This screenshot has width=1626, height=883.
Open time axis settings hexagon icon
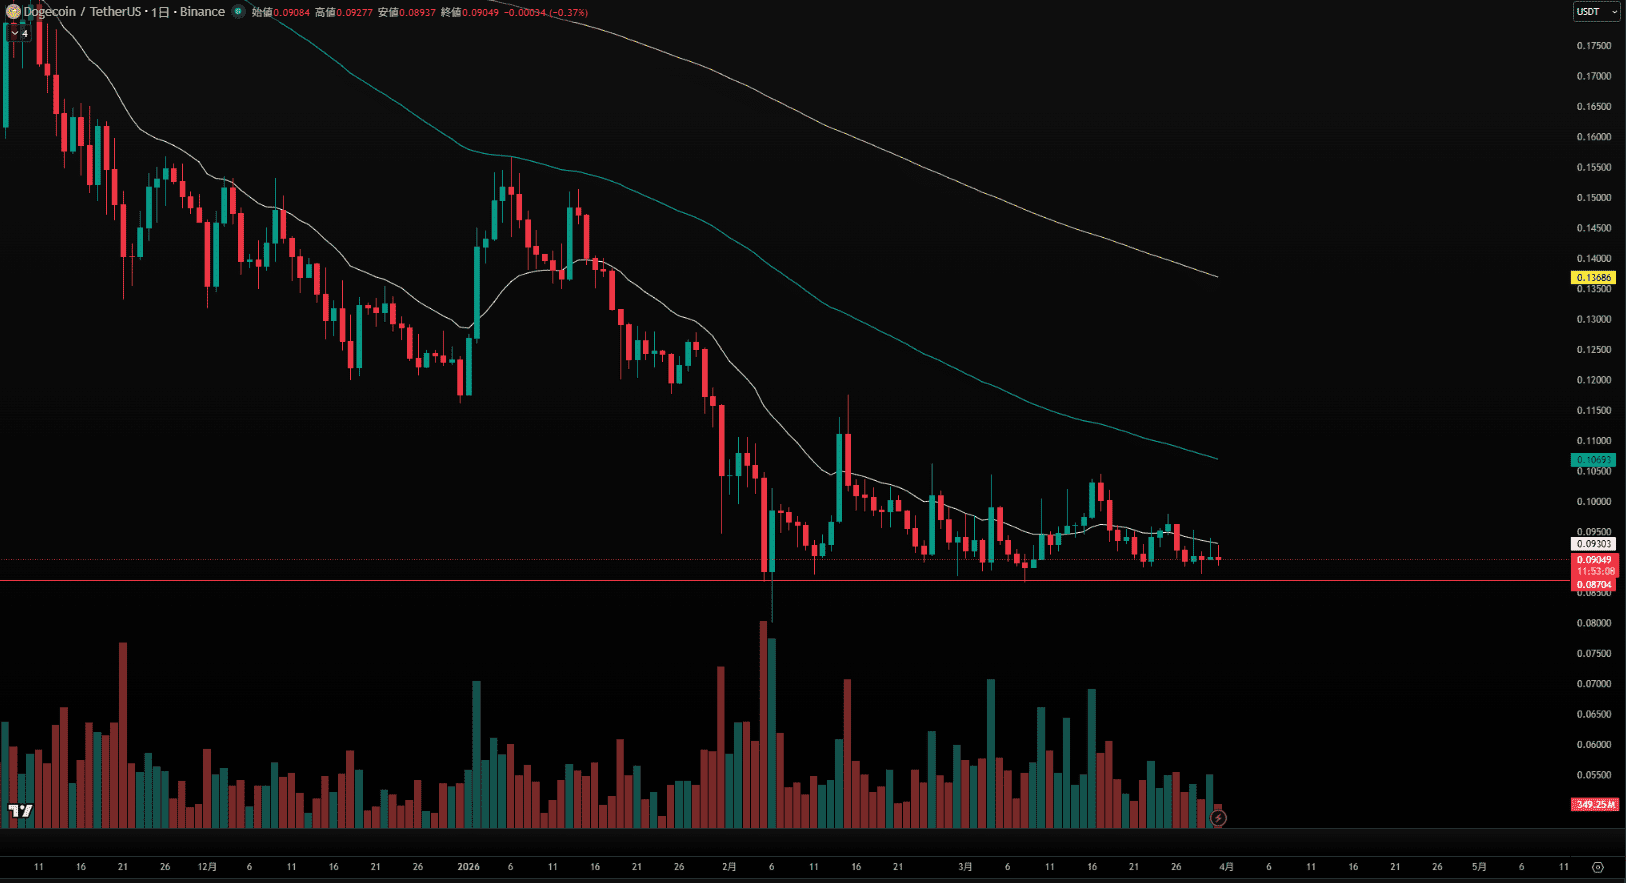[1597, 867]
